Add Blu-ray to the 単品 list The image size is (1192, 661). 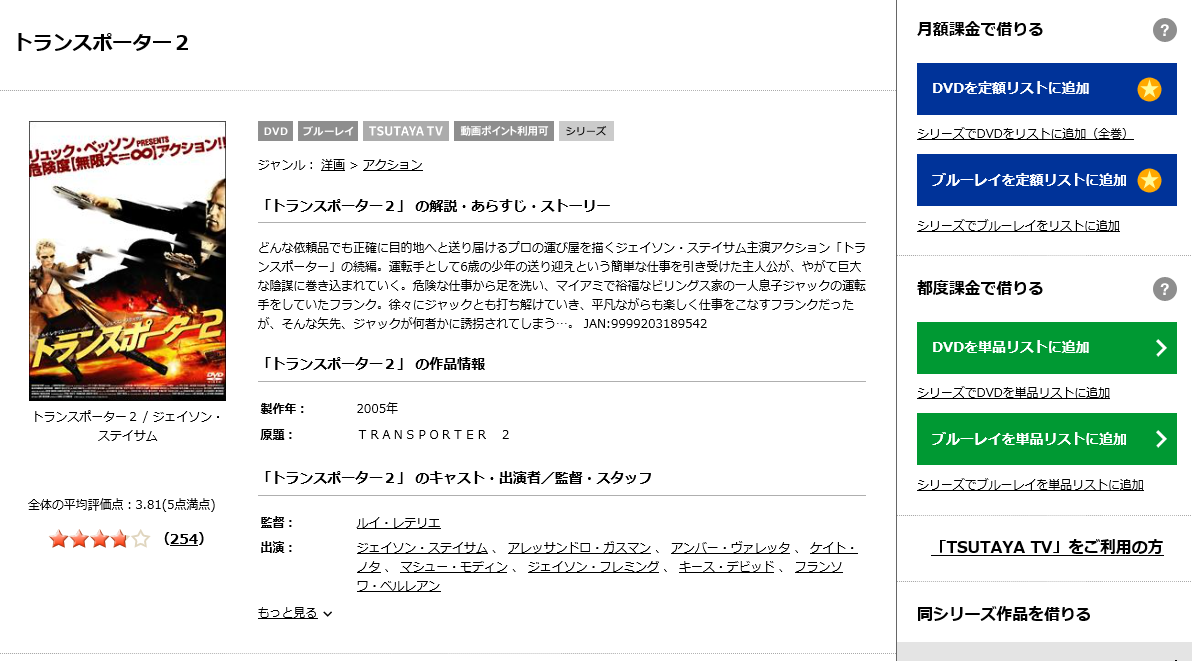click(1046, 439)
